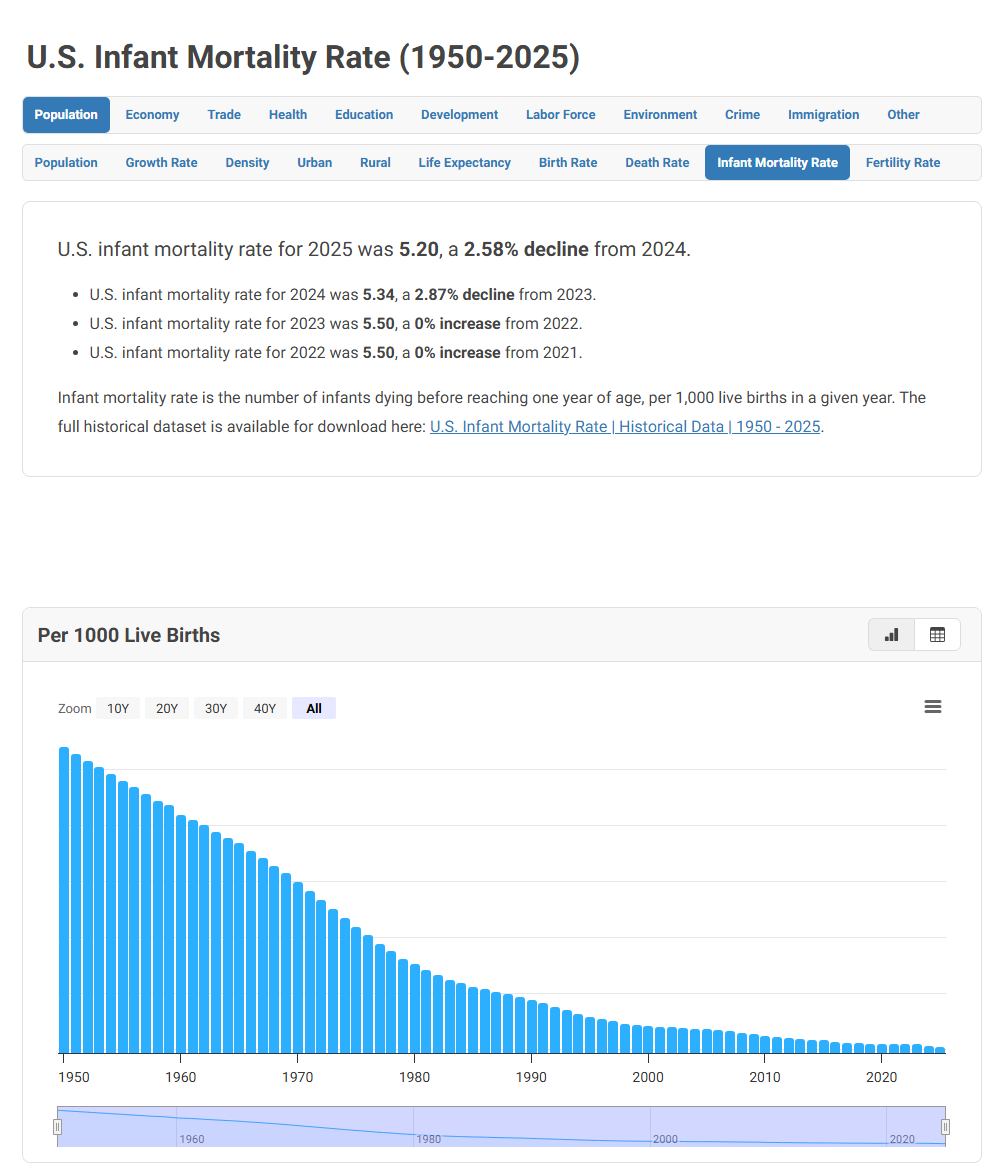This screenshot has height=1176, width=996.
Task: Choose the Population sub-tab in second row
Action: (66, 163)
